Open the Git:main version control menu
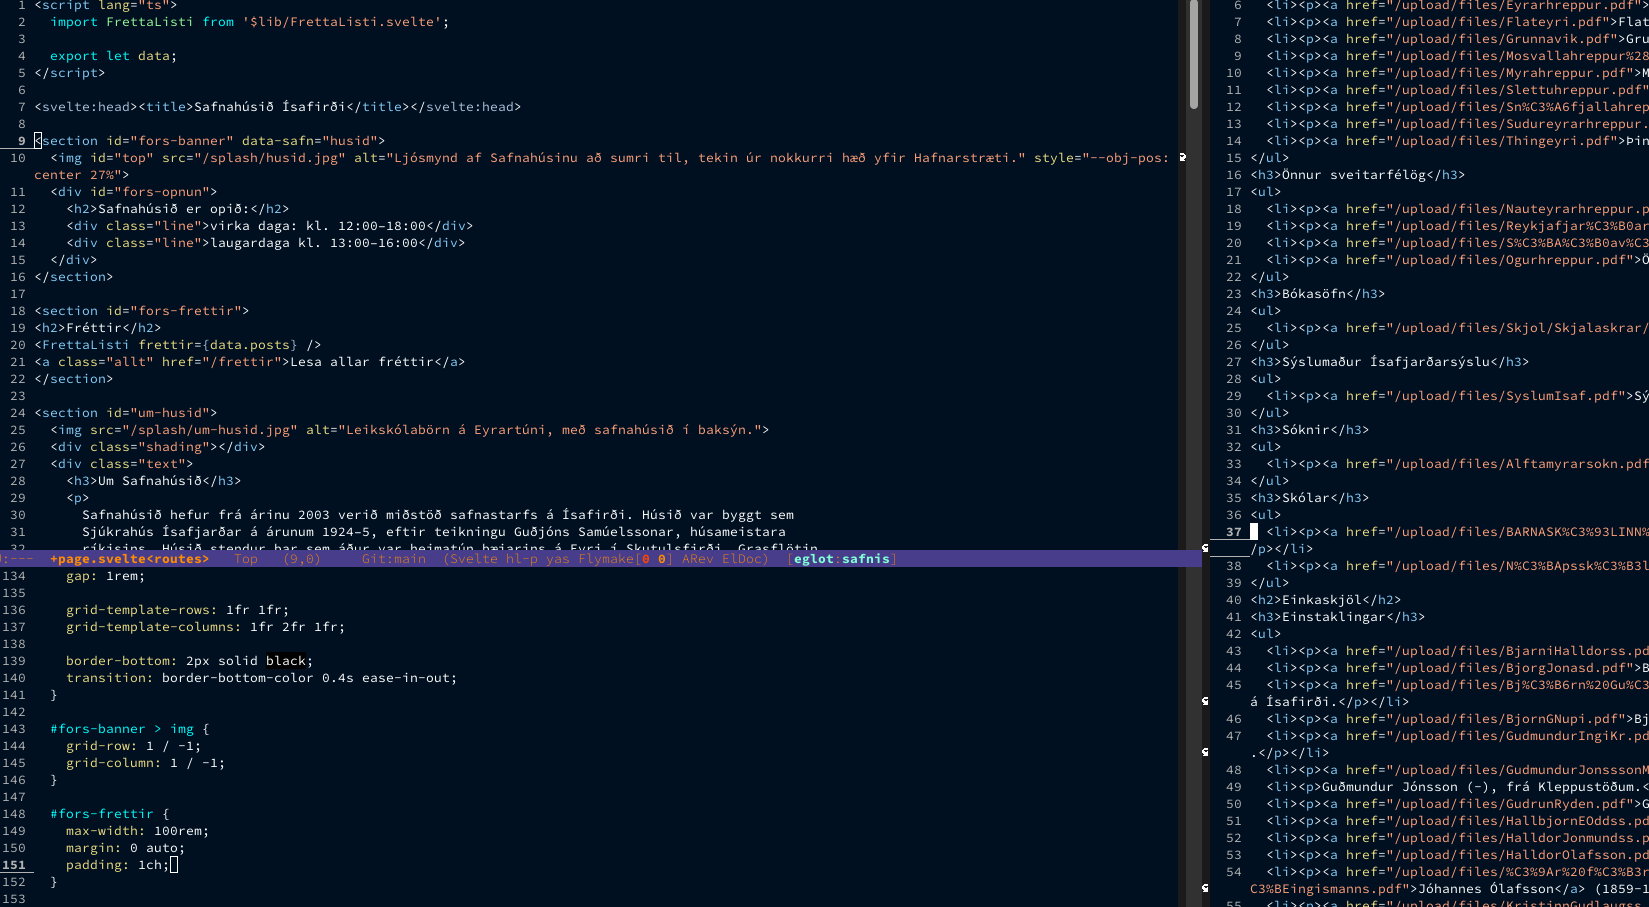Screen dimensions: 1649x907 394,559
